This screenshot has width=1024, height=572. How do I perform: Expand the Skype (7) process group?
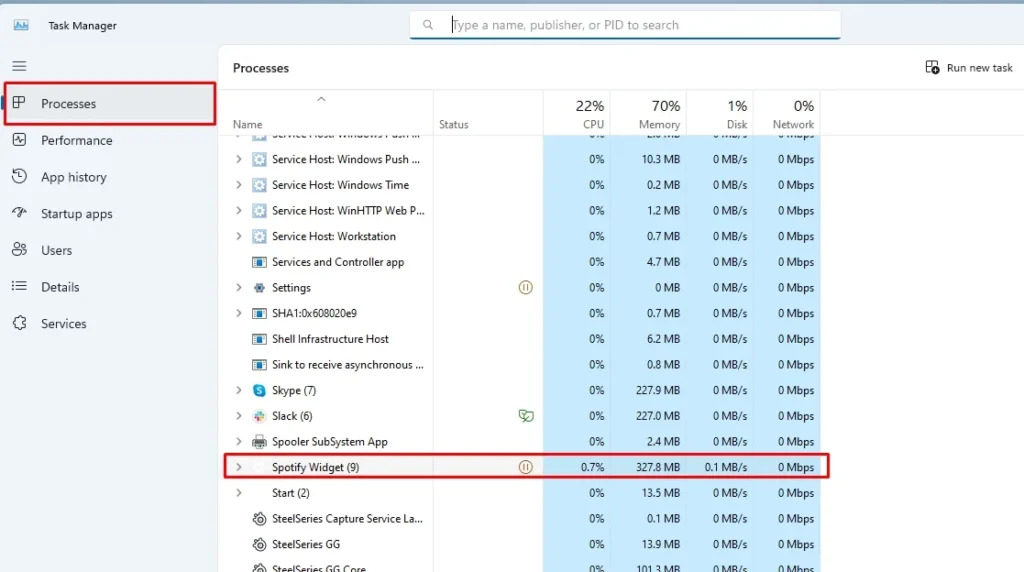(x=238, y=390)
